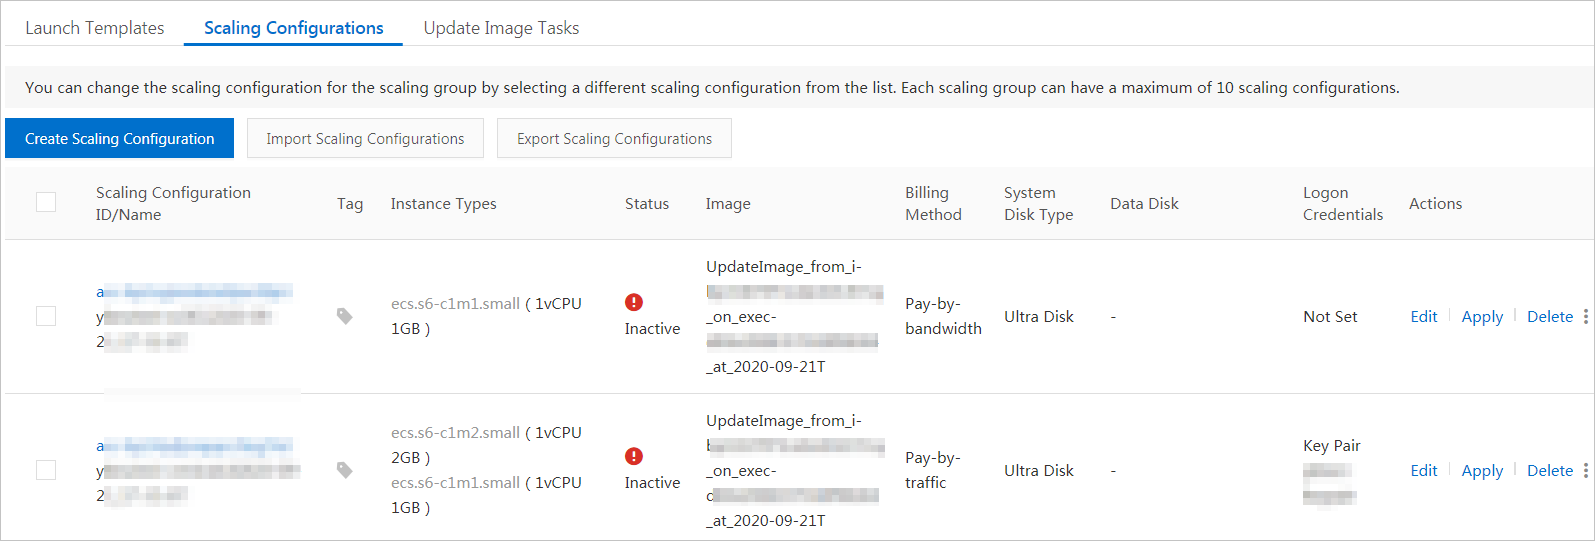Select the Scaling Configurations tab
Screen dimensions: 1595x541
point(294,28)
